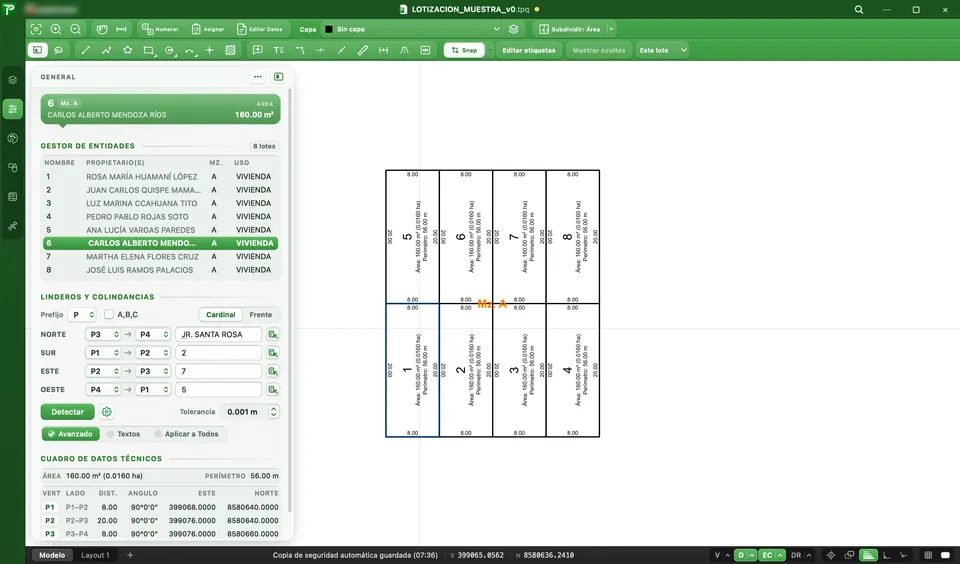Open the palette sidebar icon
The height and width of the screenshot is (564, 960).
(x=12, y=138)
